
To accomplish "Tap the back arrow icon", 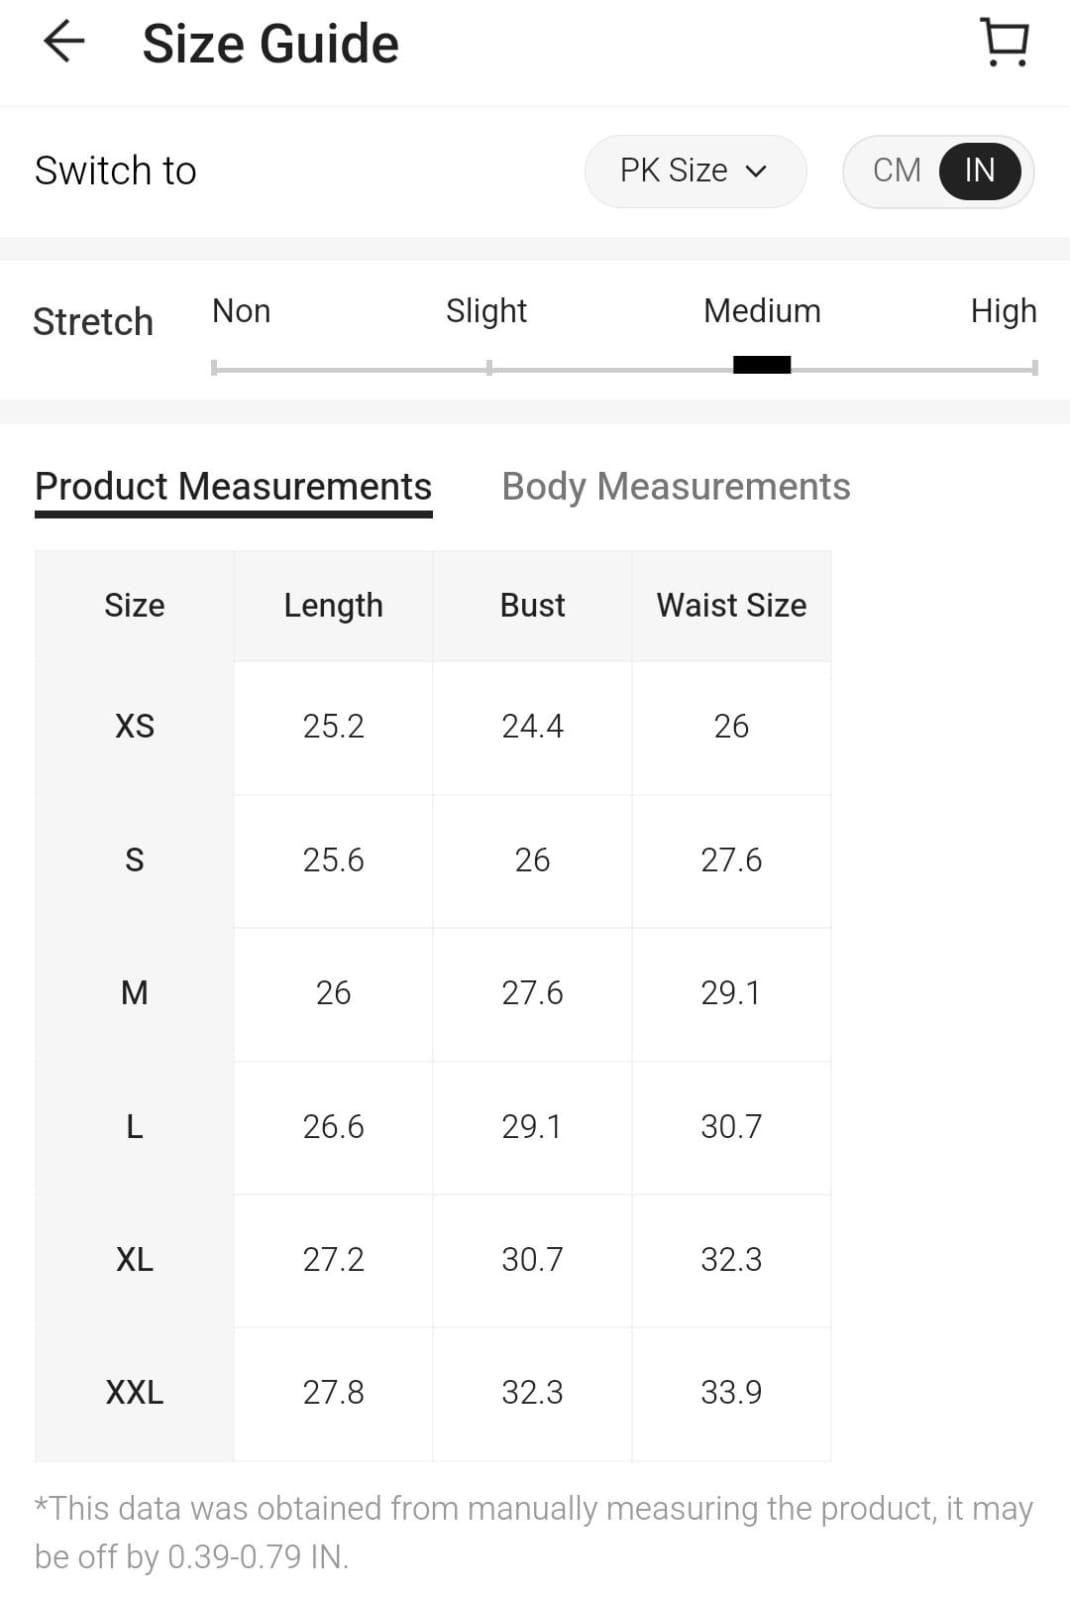I will tap(64, 42).
